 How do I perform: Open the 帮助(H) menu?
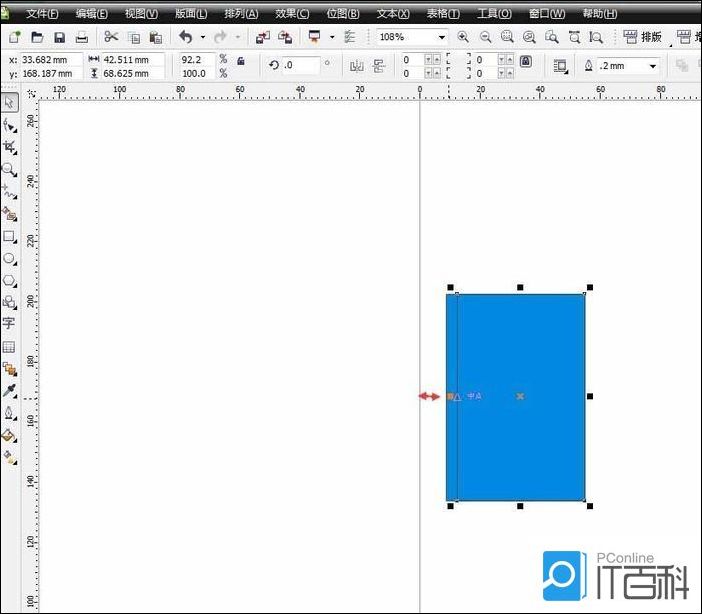[x=599, y=14]
